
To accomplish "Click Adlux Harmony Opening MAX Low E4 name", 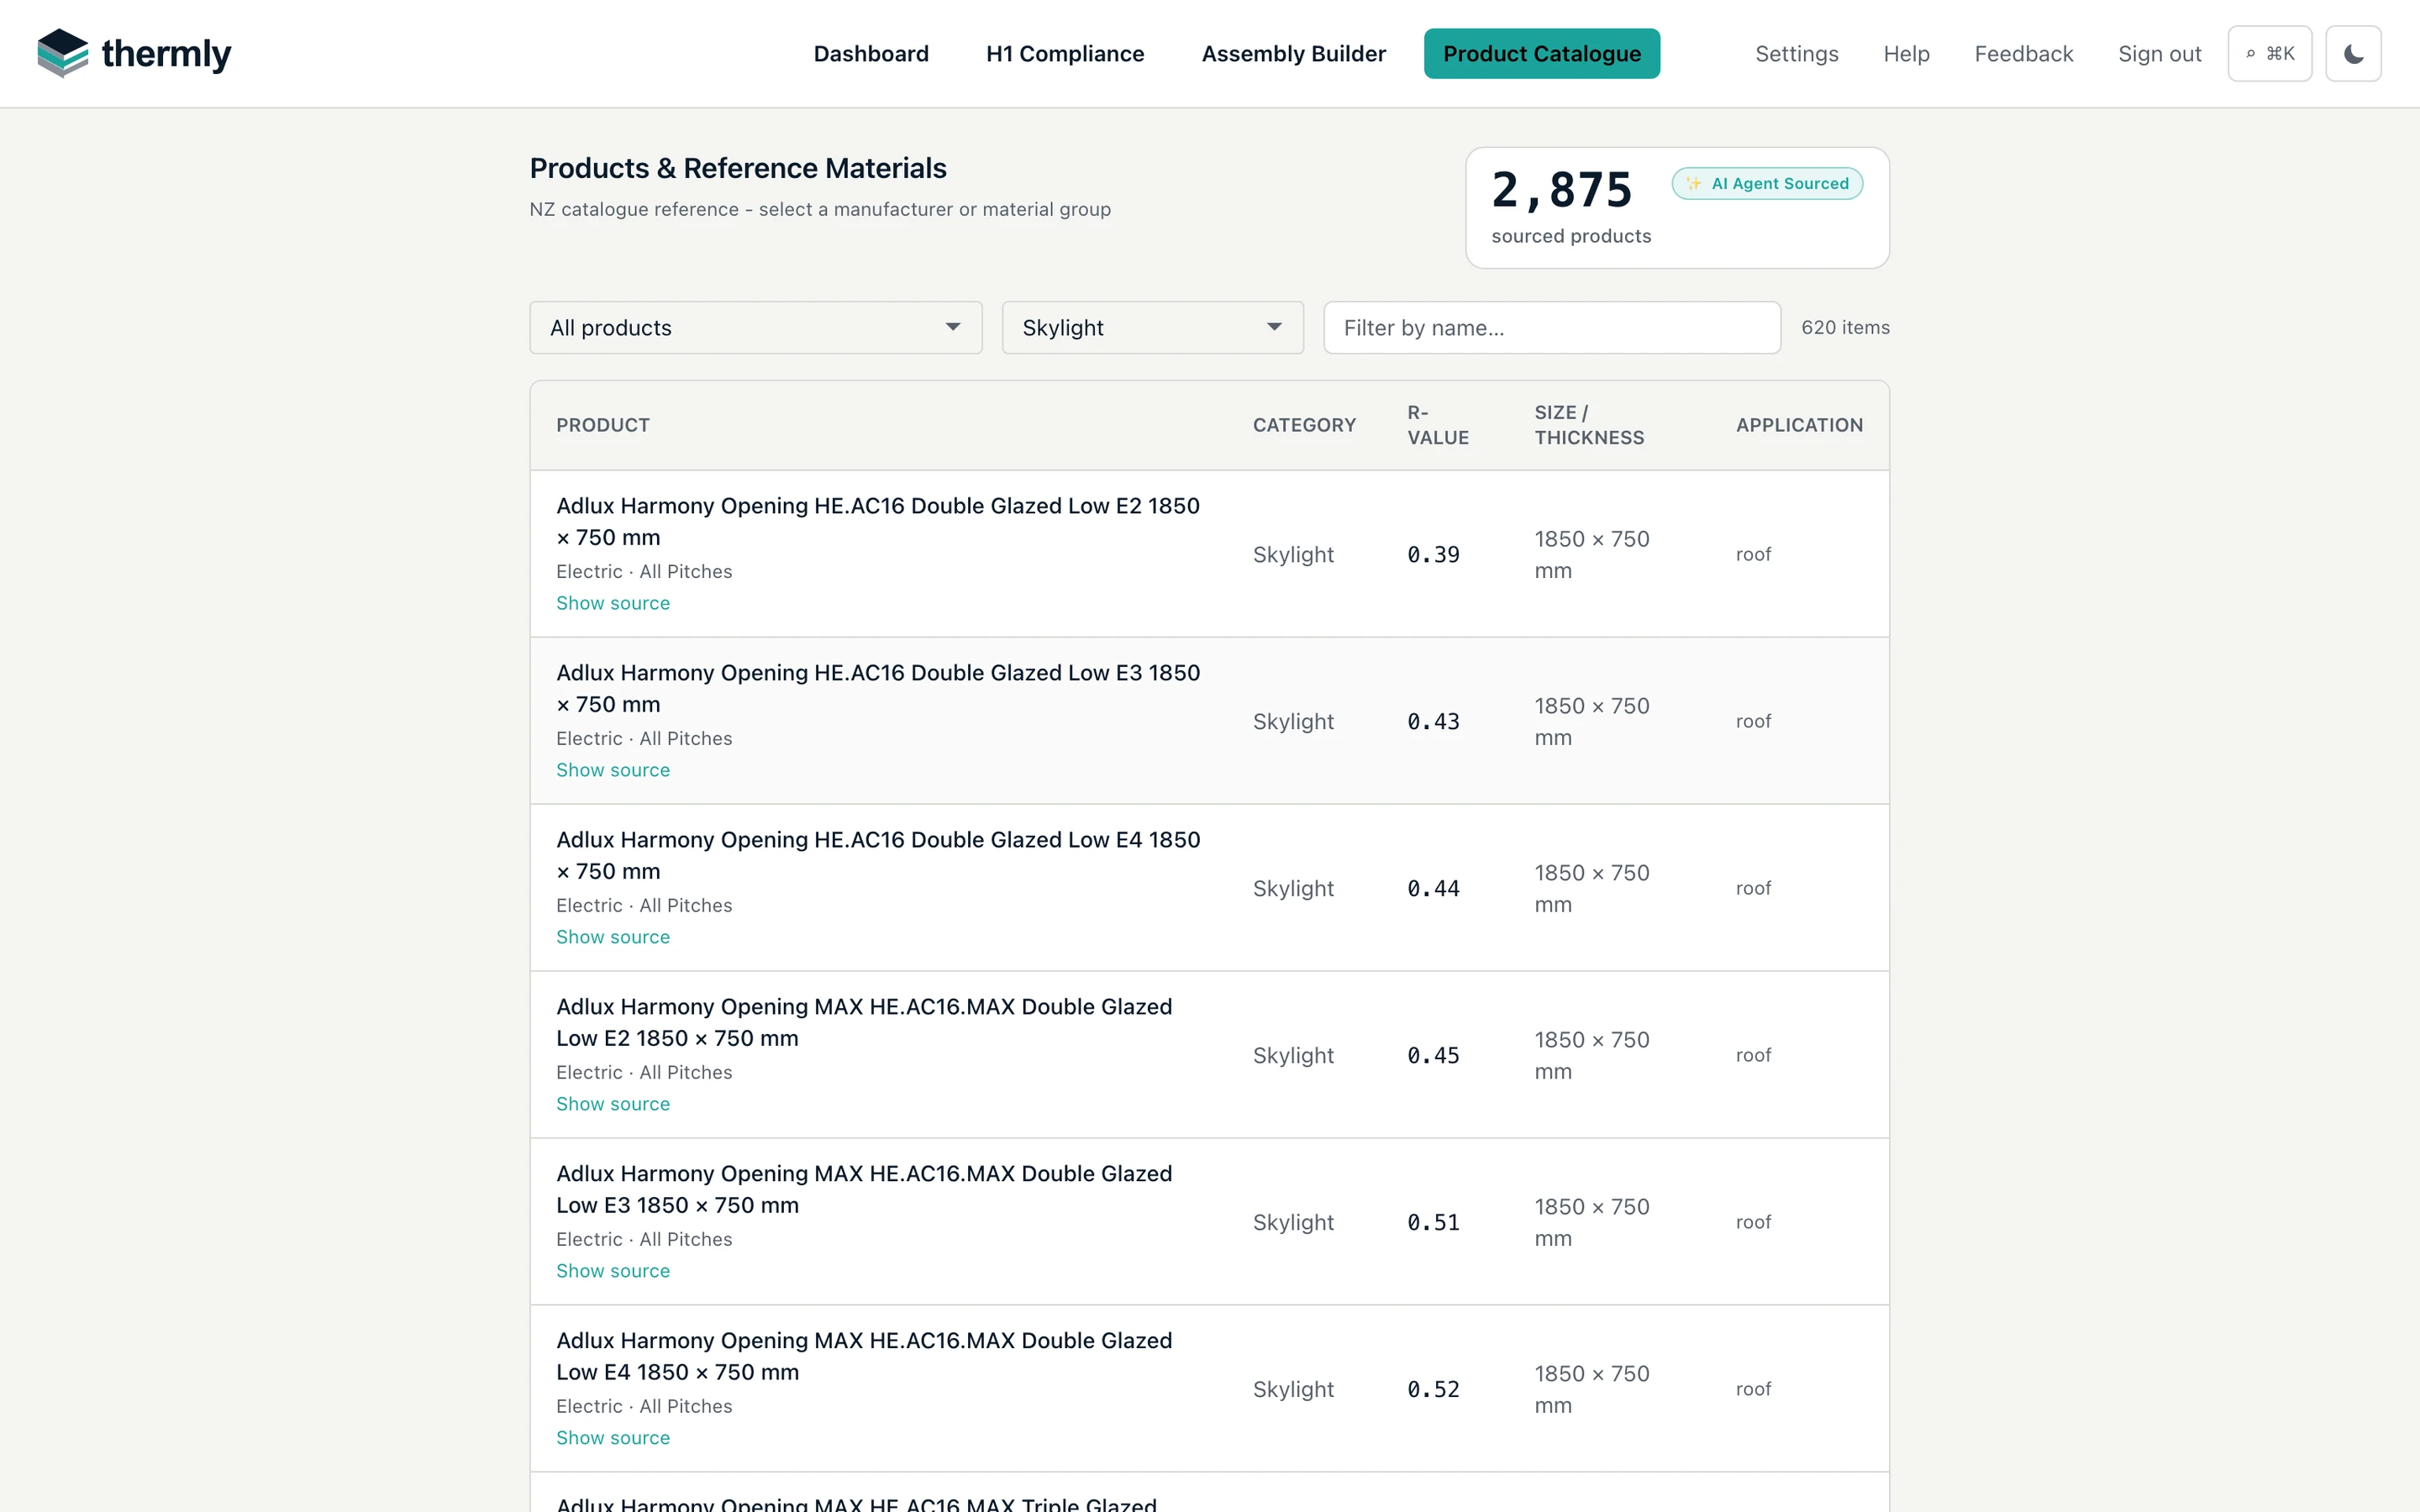I will [x=864, y=1356].
